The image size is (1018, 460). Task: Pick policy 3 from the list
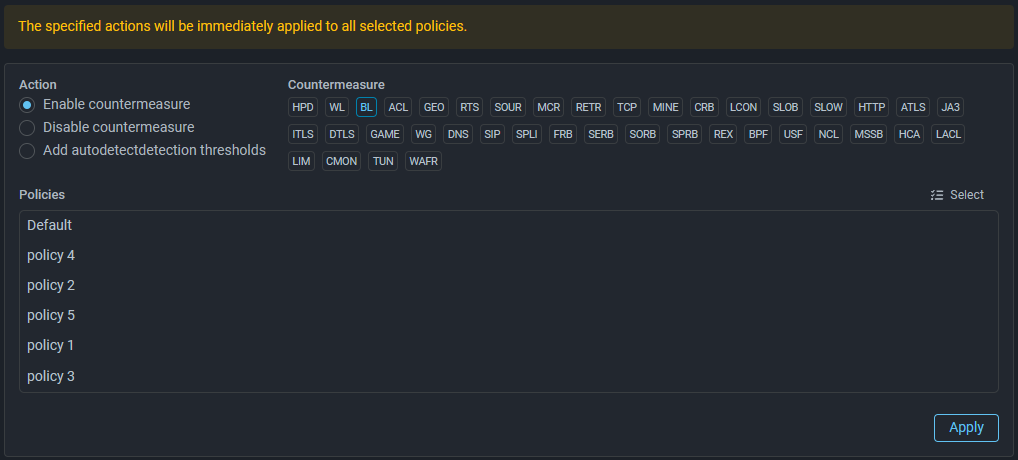tap(51, 377)
